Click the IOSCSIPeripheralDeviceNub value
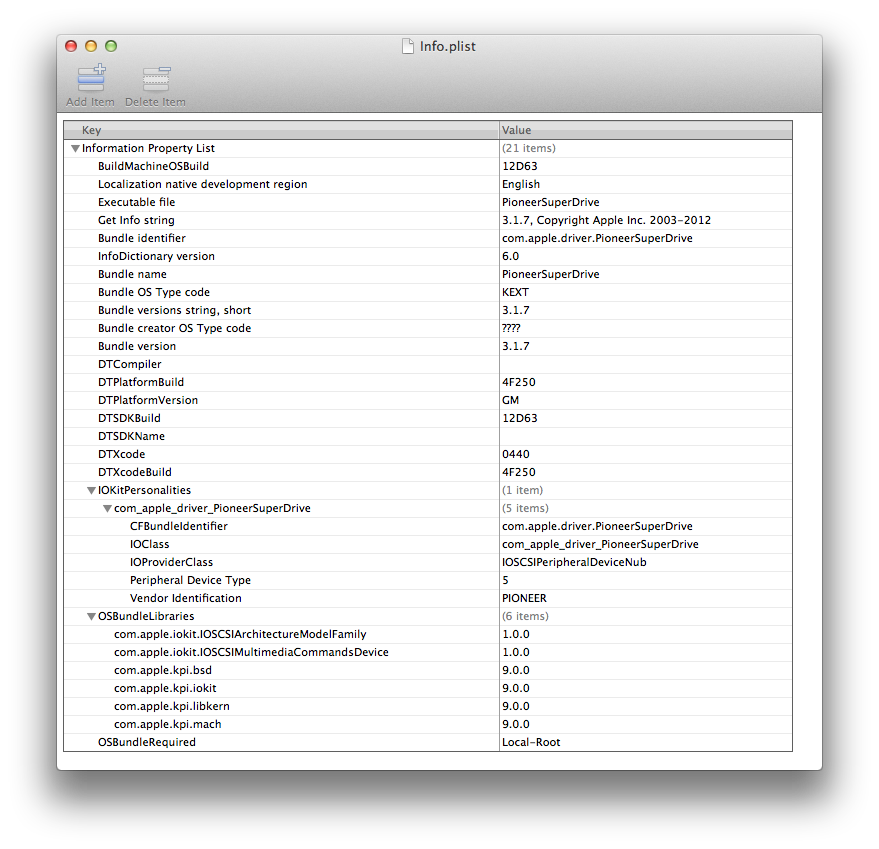 [x=574, y=562]
